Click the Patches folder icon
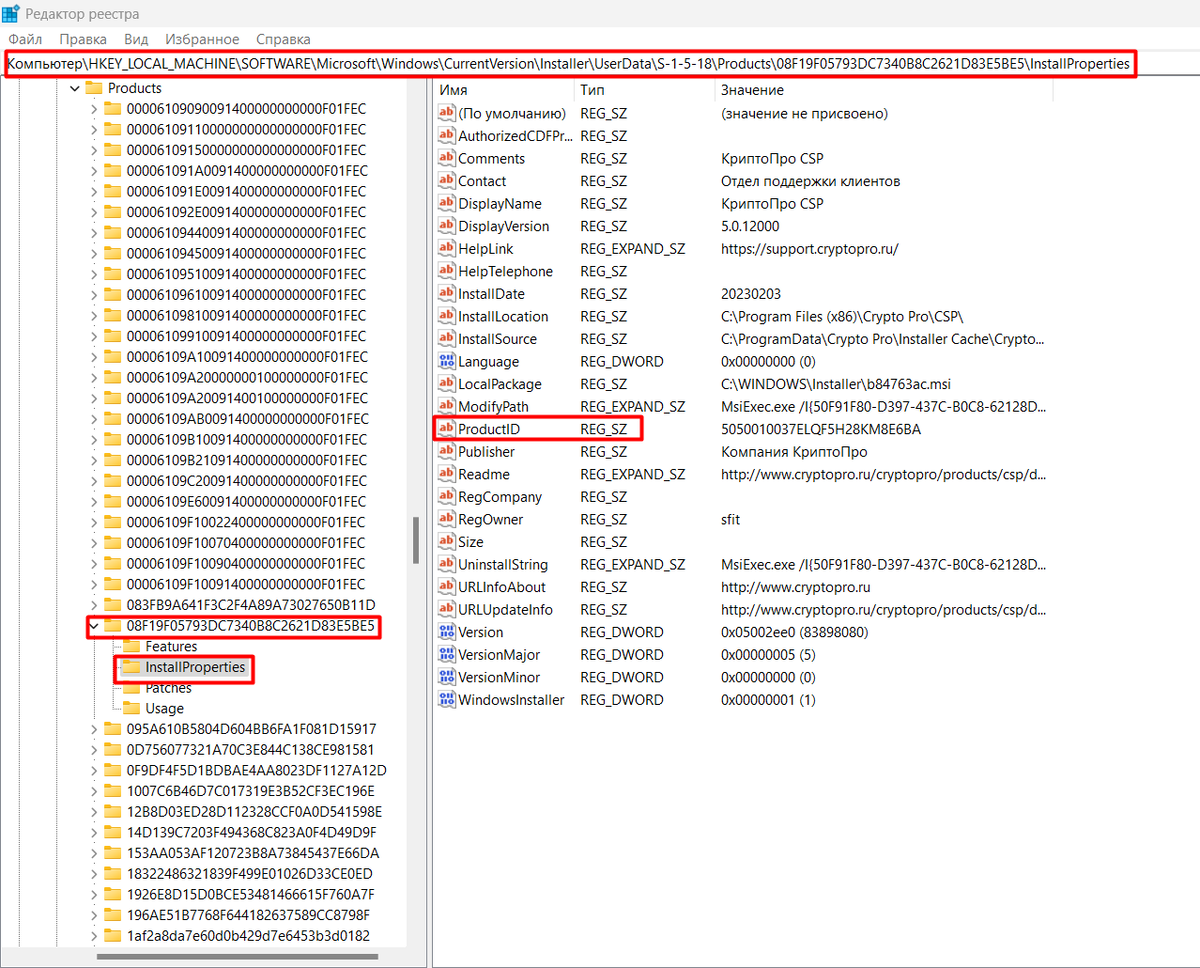The image size is (1200, 968). pyautogui.click(x=131, y=688)
